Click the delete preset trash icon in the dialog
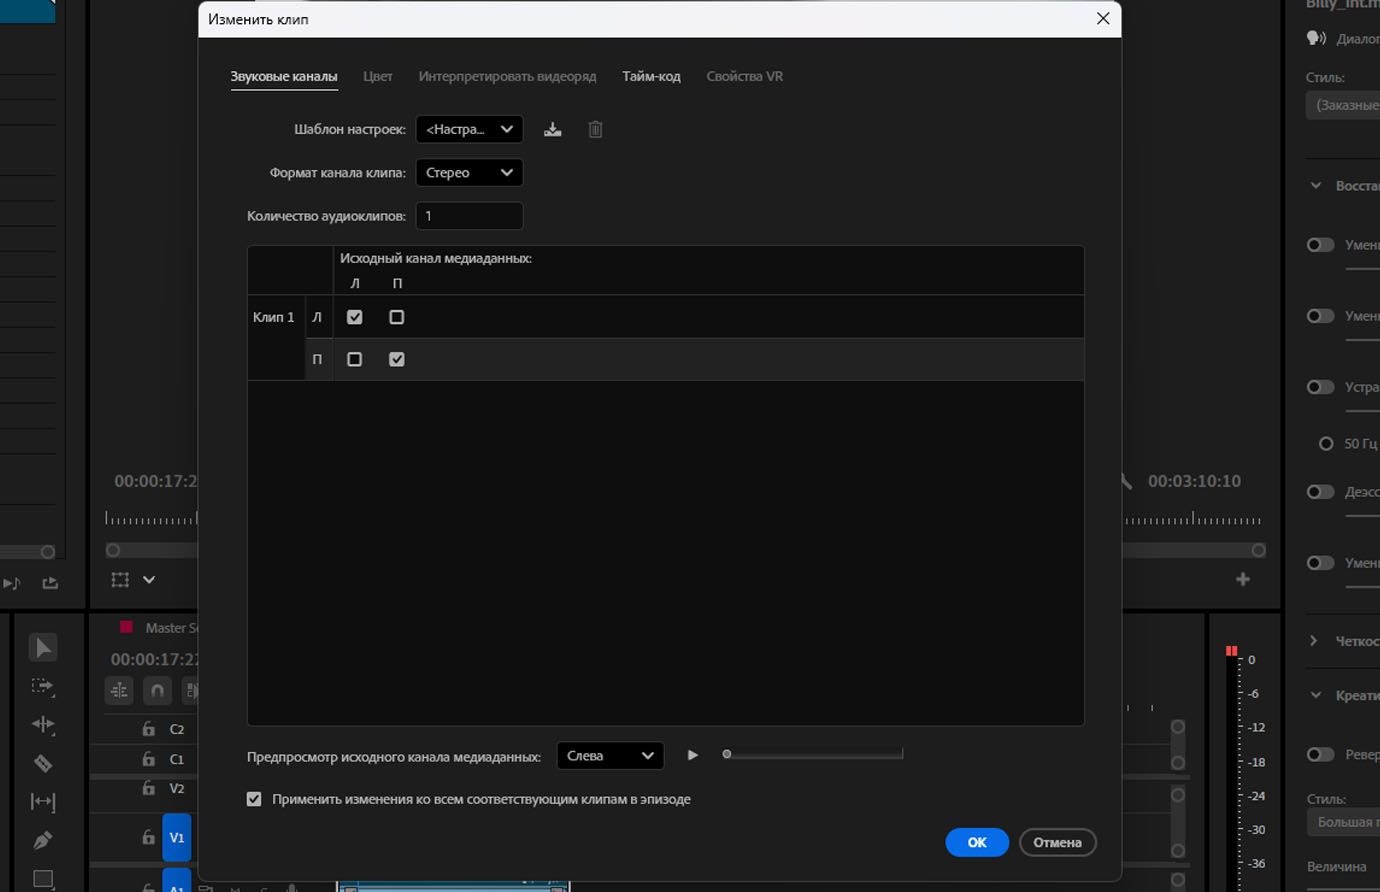The width and height of the screenshot is (1380, 892). point(595,129)
